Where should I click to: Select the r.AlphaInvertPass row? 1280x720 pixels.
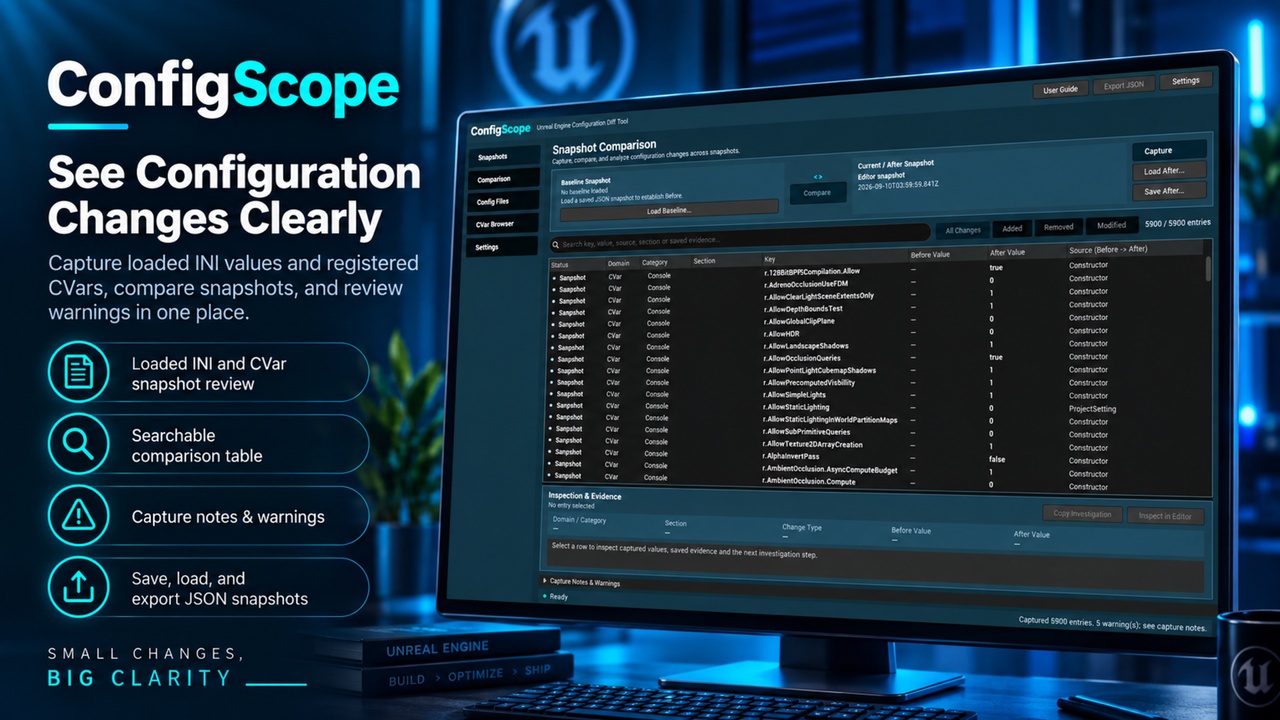click(x=878, y=458)
